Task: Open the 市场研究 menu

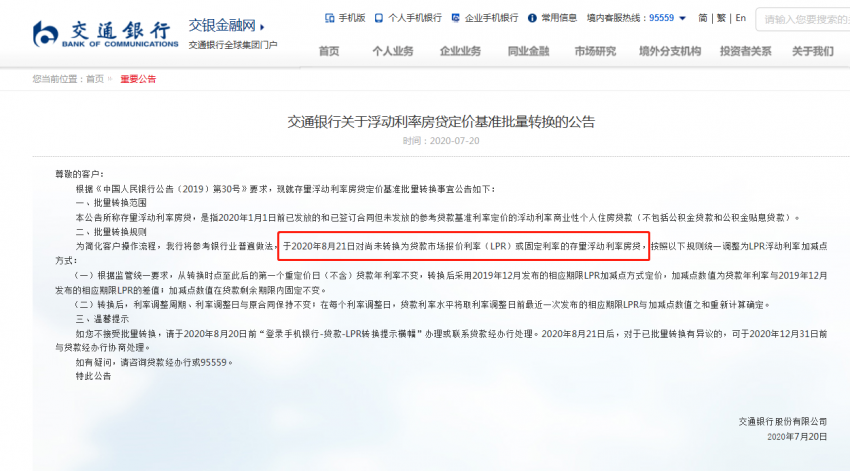Action: [595, 51]
